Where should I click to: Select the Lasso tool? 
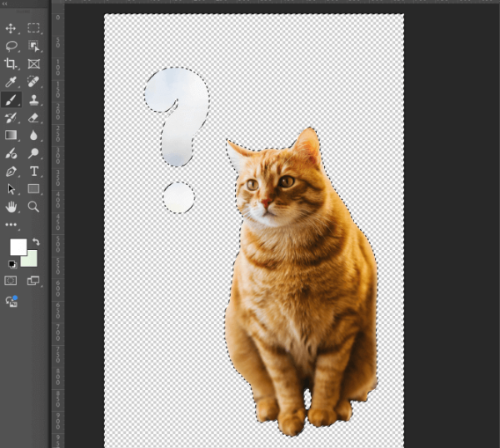11,46
